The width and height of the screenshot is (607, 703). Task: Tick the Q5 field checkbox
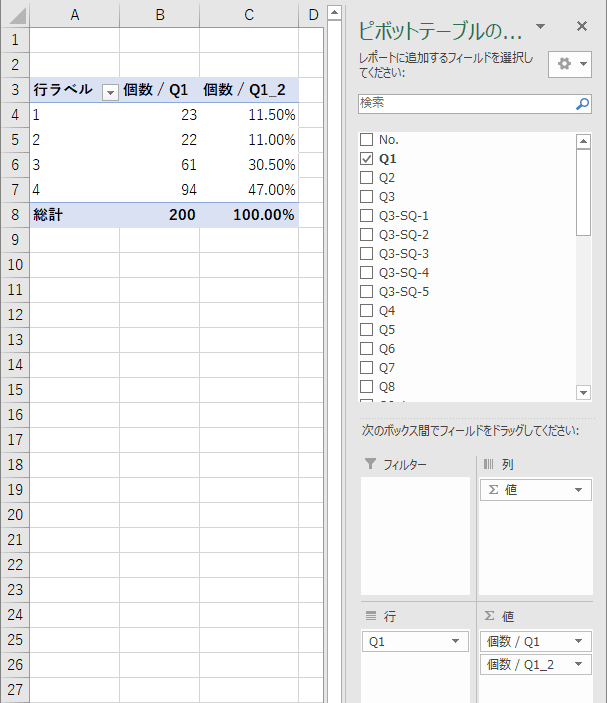point(366,330)
